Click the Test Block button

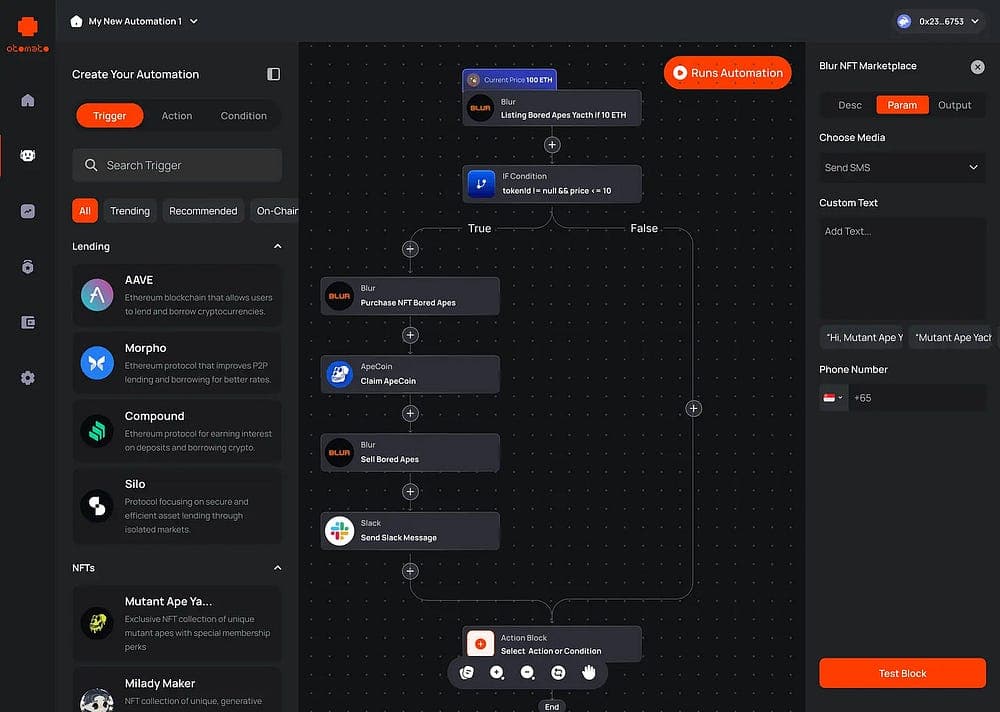[x=902, y=673]
